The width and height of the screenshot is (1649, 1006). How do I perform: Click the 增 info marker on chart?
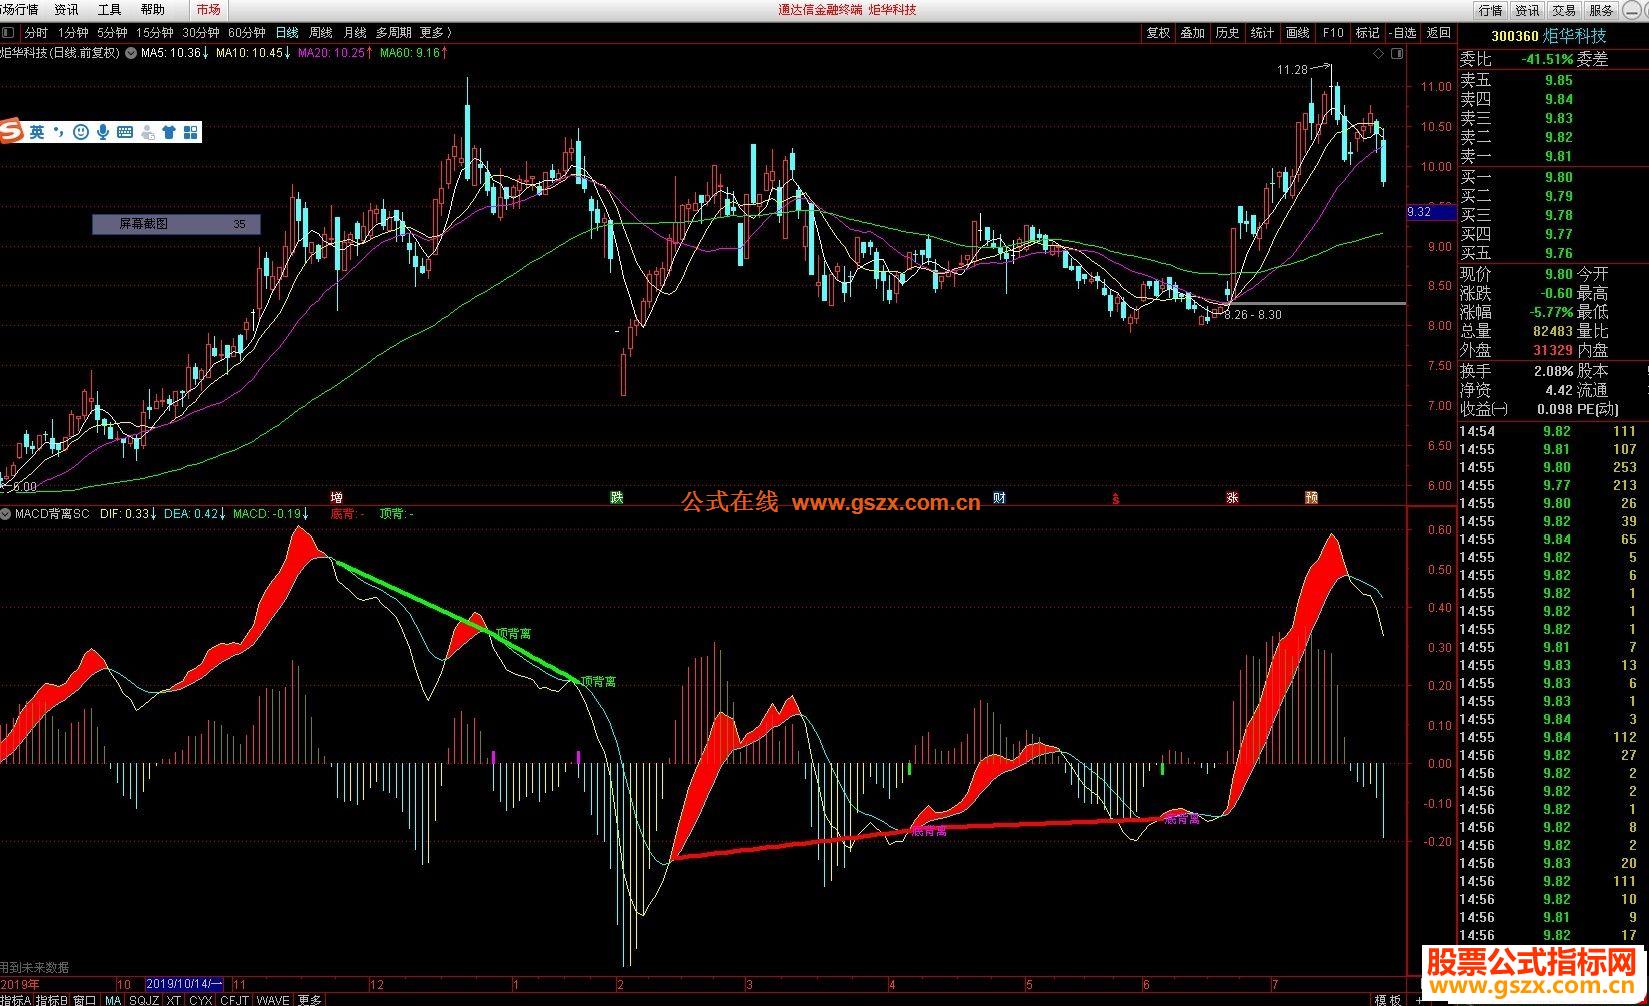[x=337, y=497]
